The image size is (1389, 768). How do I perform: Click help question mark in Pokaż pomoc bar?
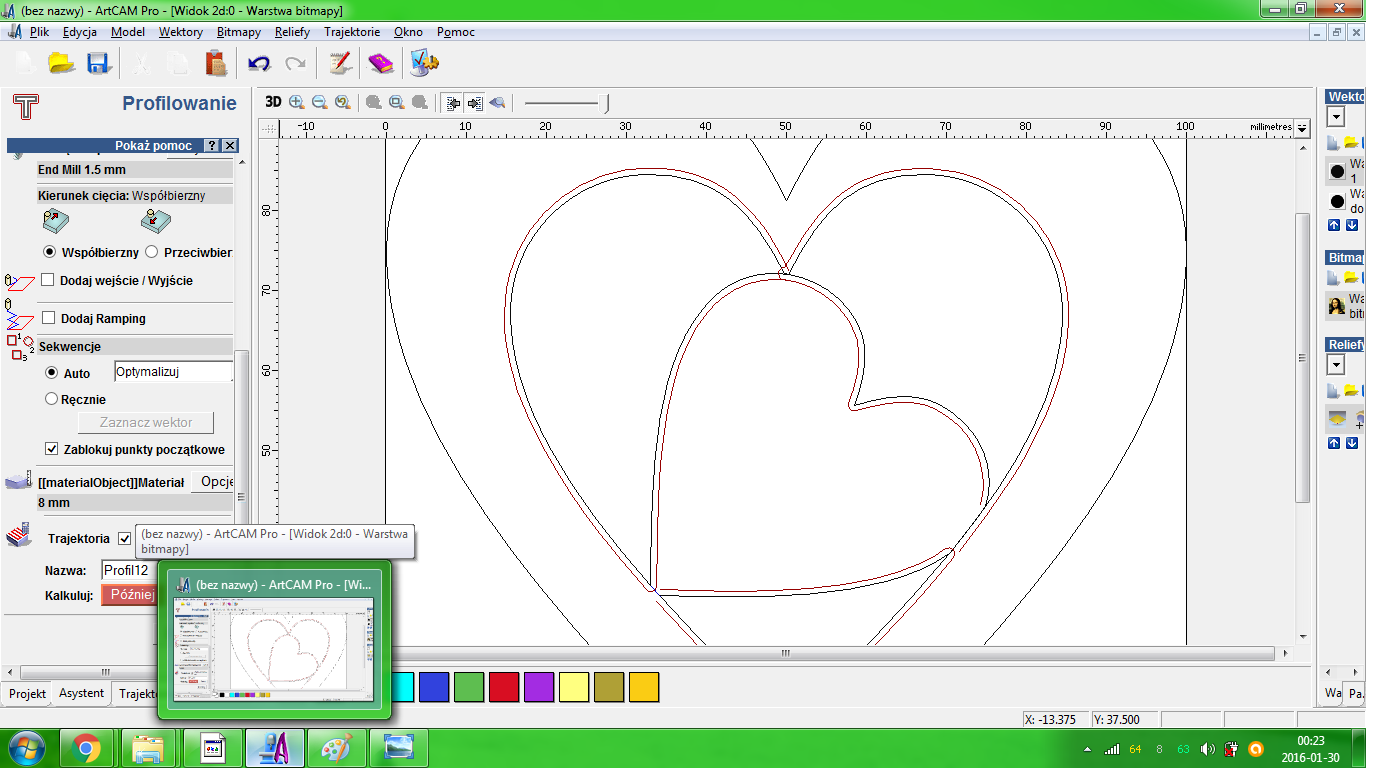point(212,146)
